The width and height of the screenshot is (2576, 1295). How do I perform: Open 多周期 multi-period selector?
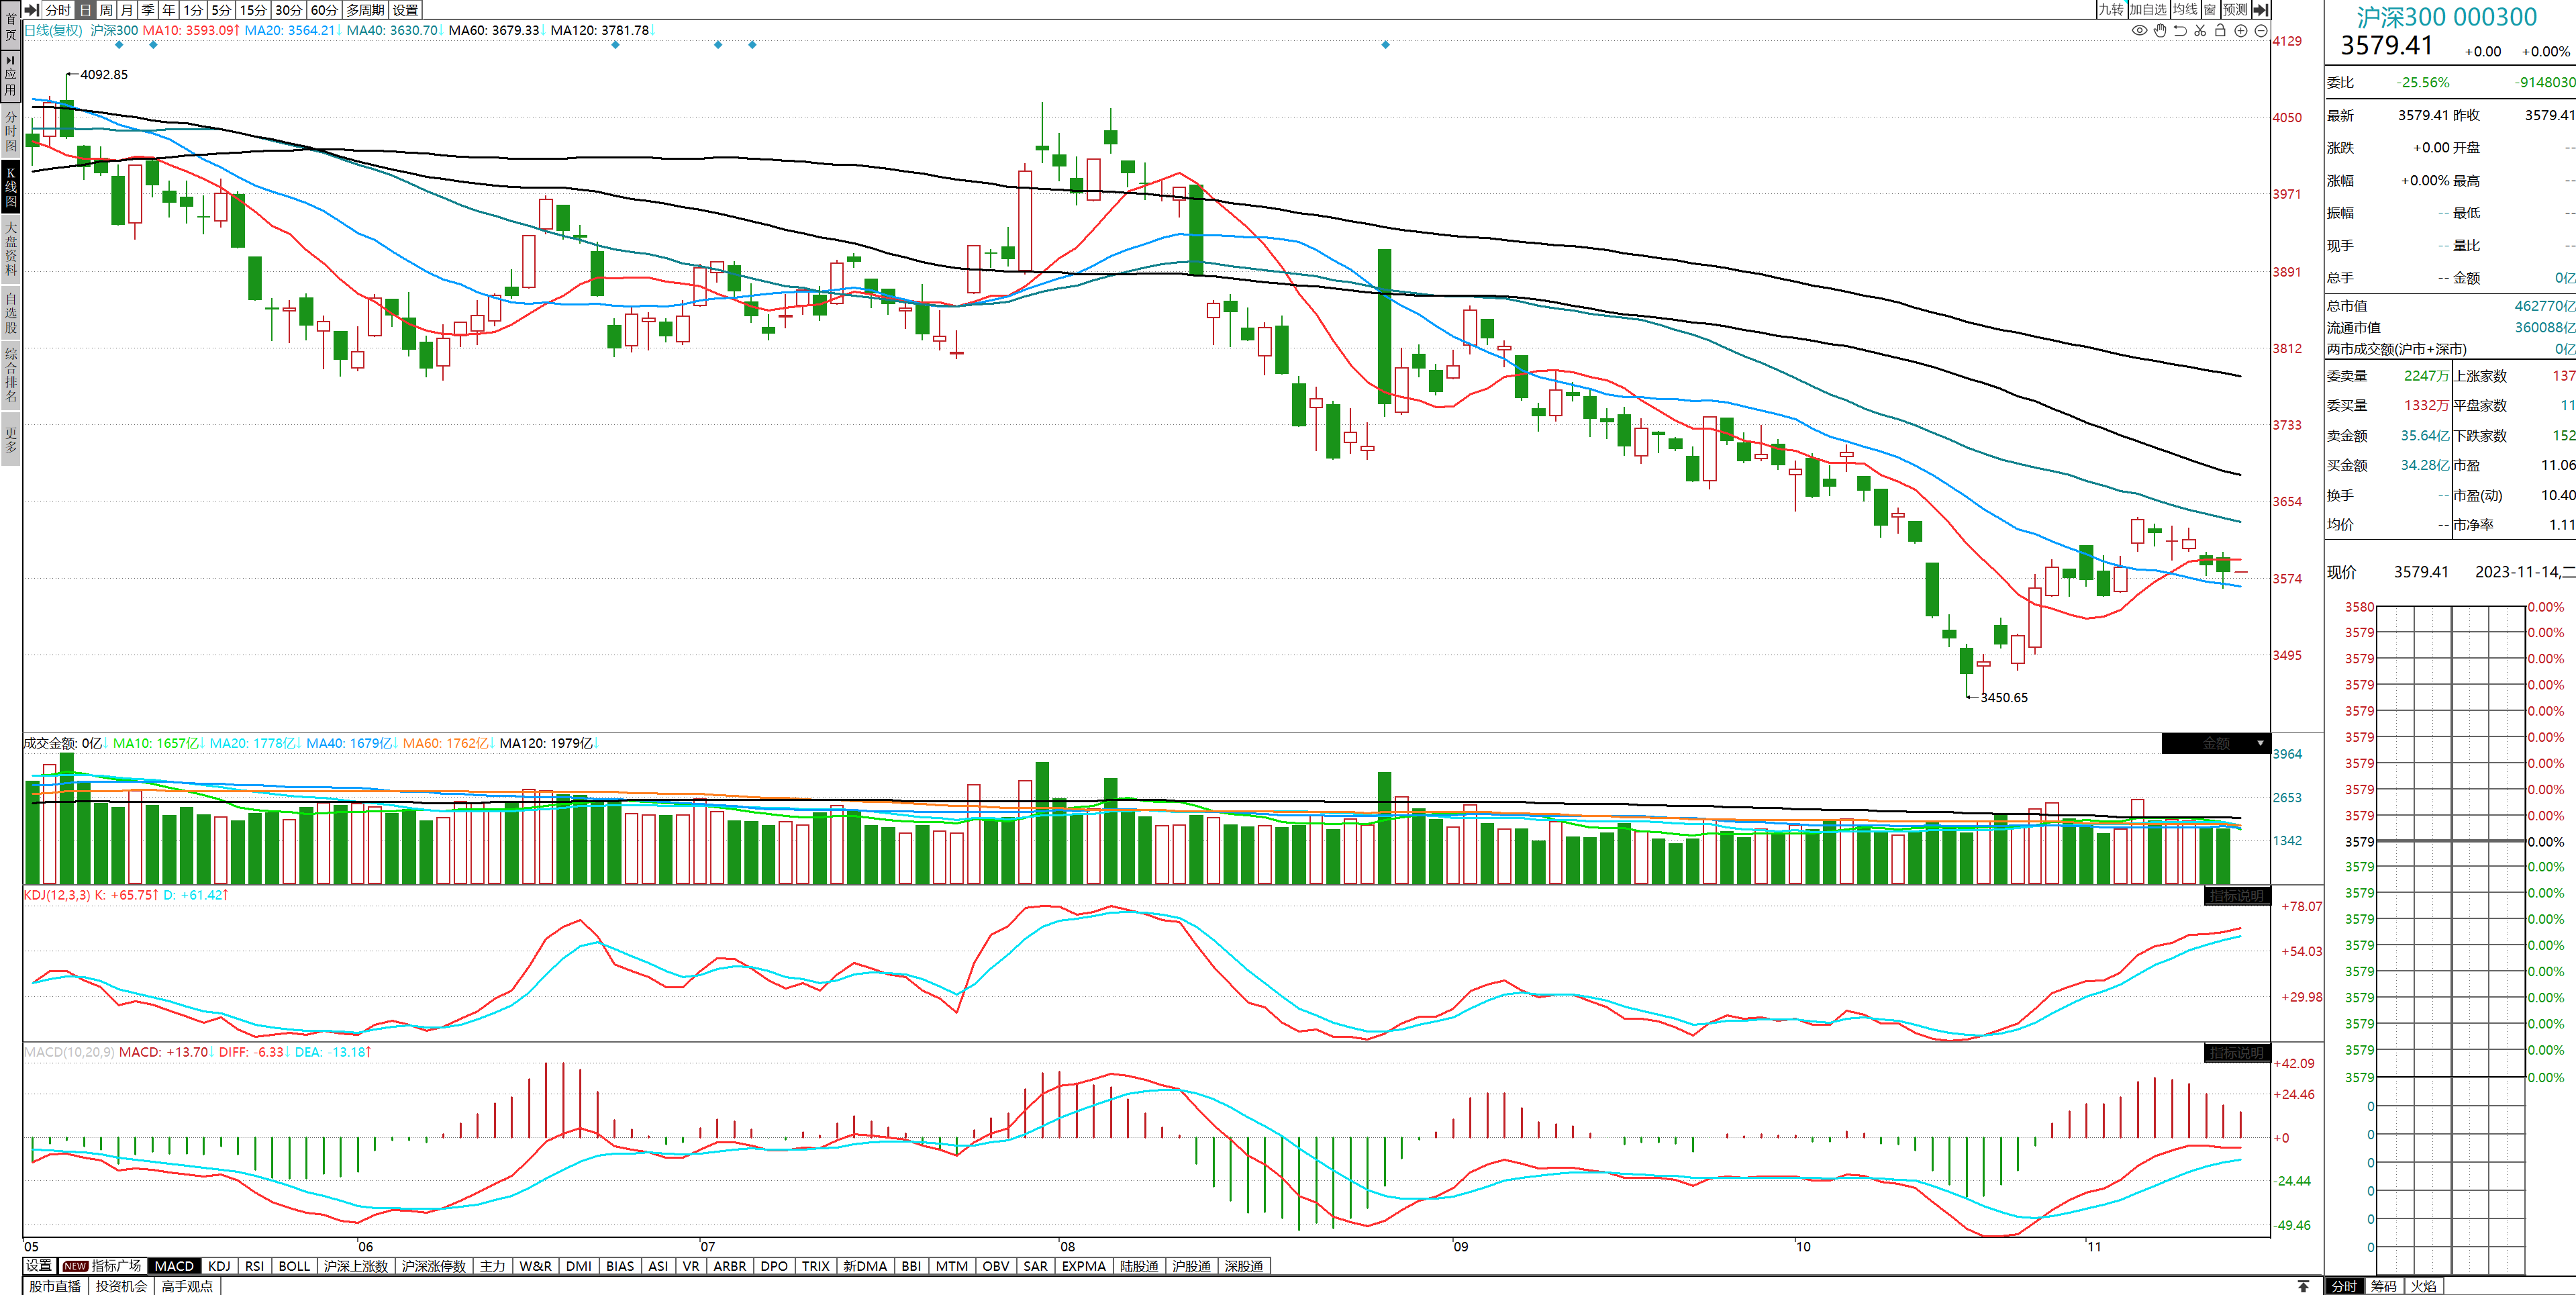365,10
